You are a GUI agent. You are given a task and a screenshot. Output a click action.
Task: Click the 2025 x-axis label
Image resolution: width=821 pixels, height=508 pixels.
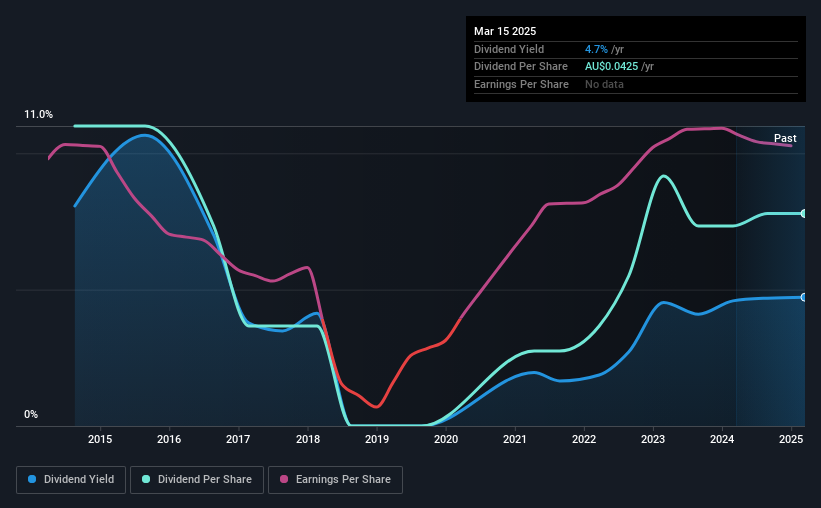791,439
